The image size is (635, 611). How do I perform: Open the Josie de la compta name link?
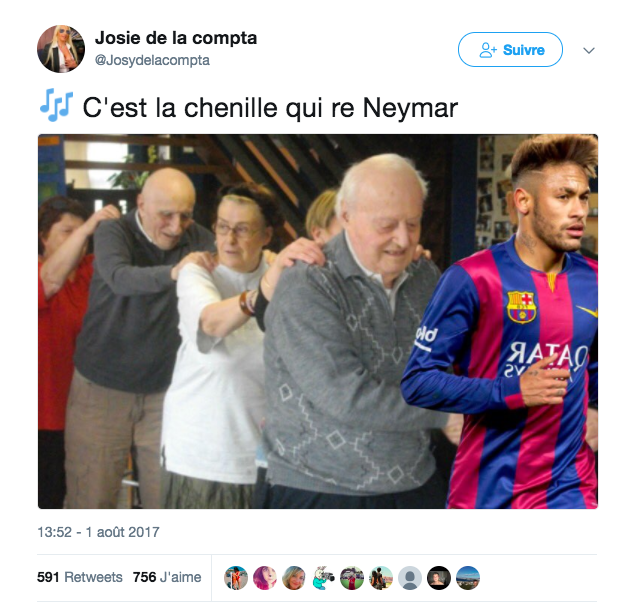coord(176,38)
